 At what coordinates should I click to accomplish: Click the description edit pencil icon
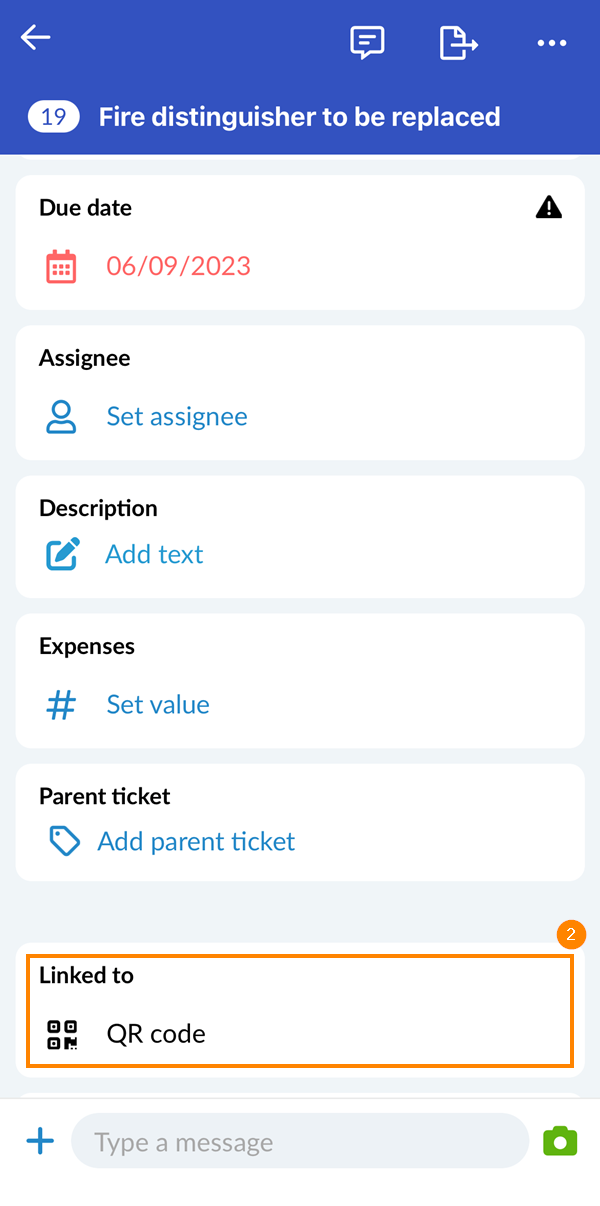tap(62, 555)
